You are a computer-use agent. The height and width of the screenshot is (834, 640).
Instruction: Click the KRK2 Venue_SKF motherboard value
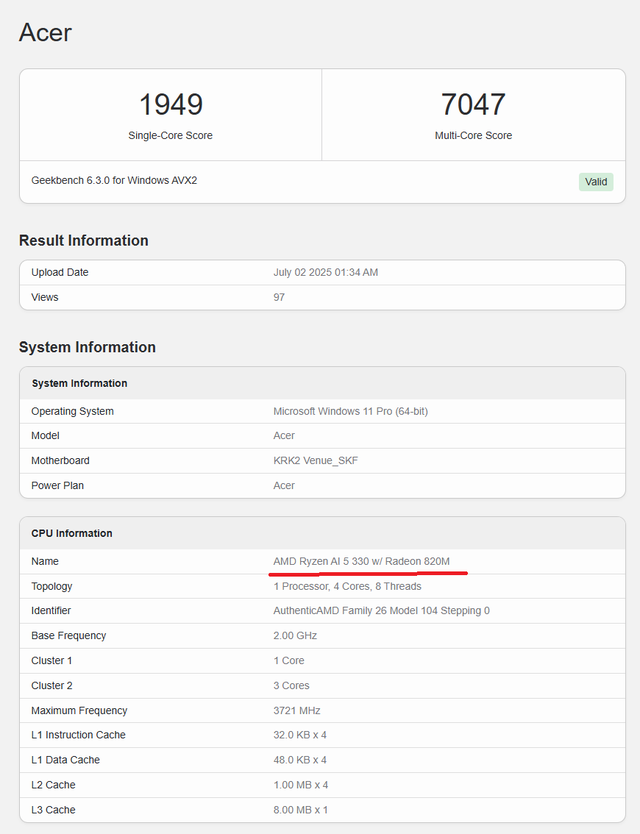point(315,461)
